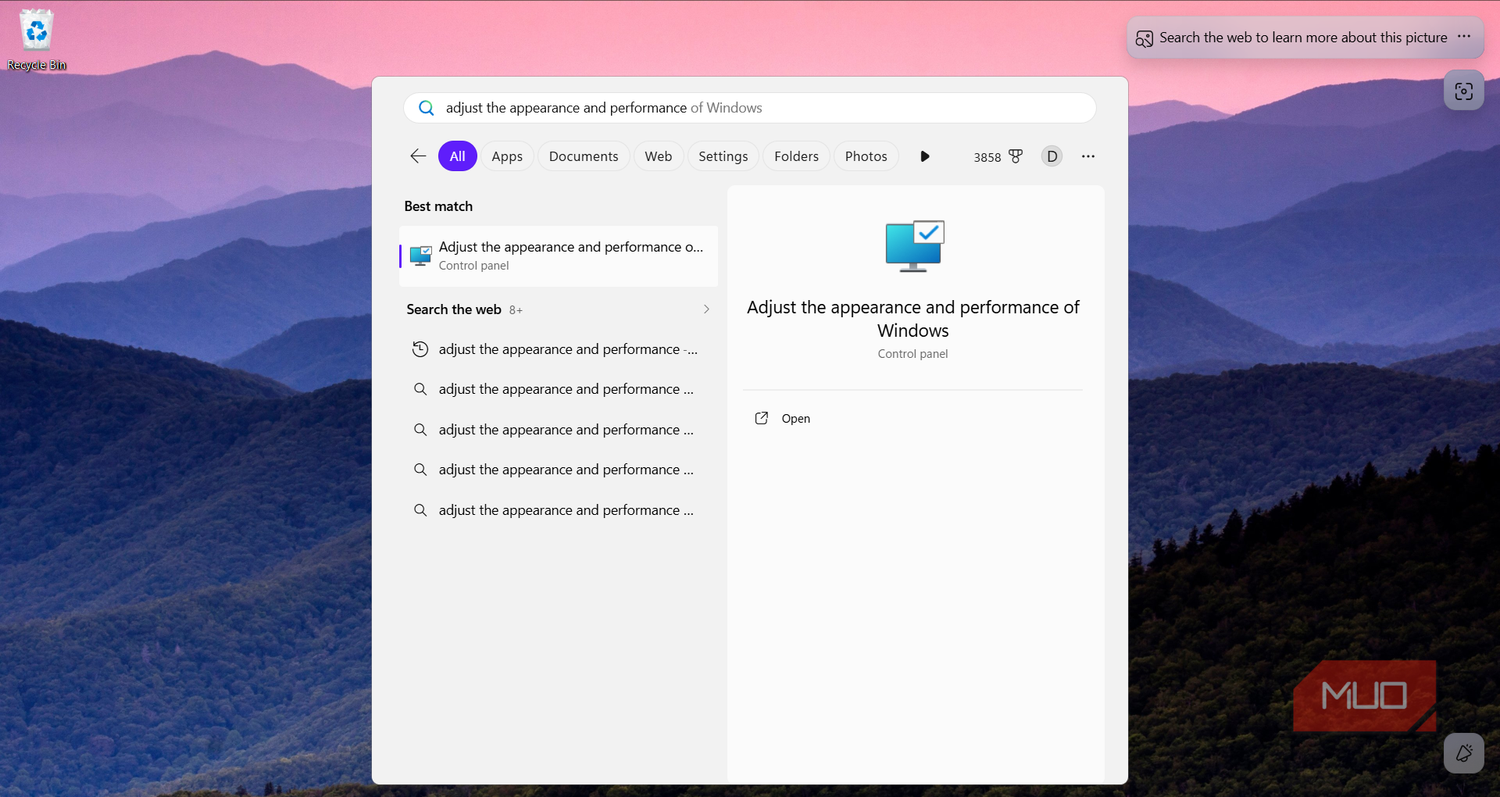Switch to the Settings filter tab
This screenshot has width=1500, height=797.
pyautogui.click(x=723, y=156)
